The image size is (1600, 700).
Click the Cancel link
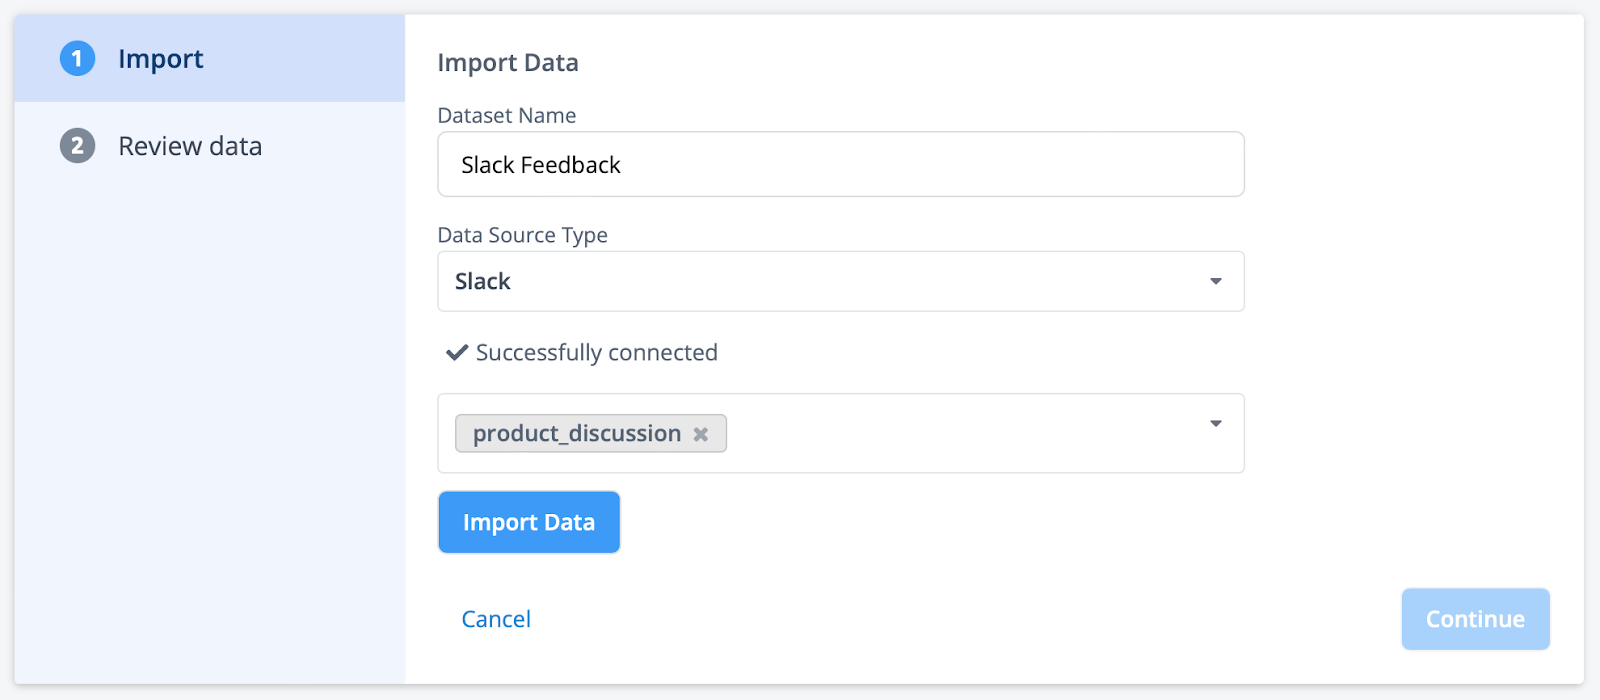[496, 619]
